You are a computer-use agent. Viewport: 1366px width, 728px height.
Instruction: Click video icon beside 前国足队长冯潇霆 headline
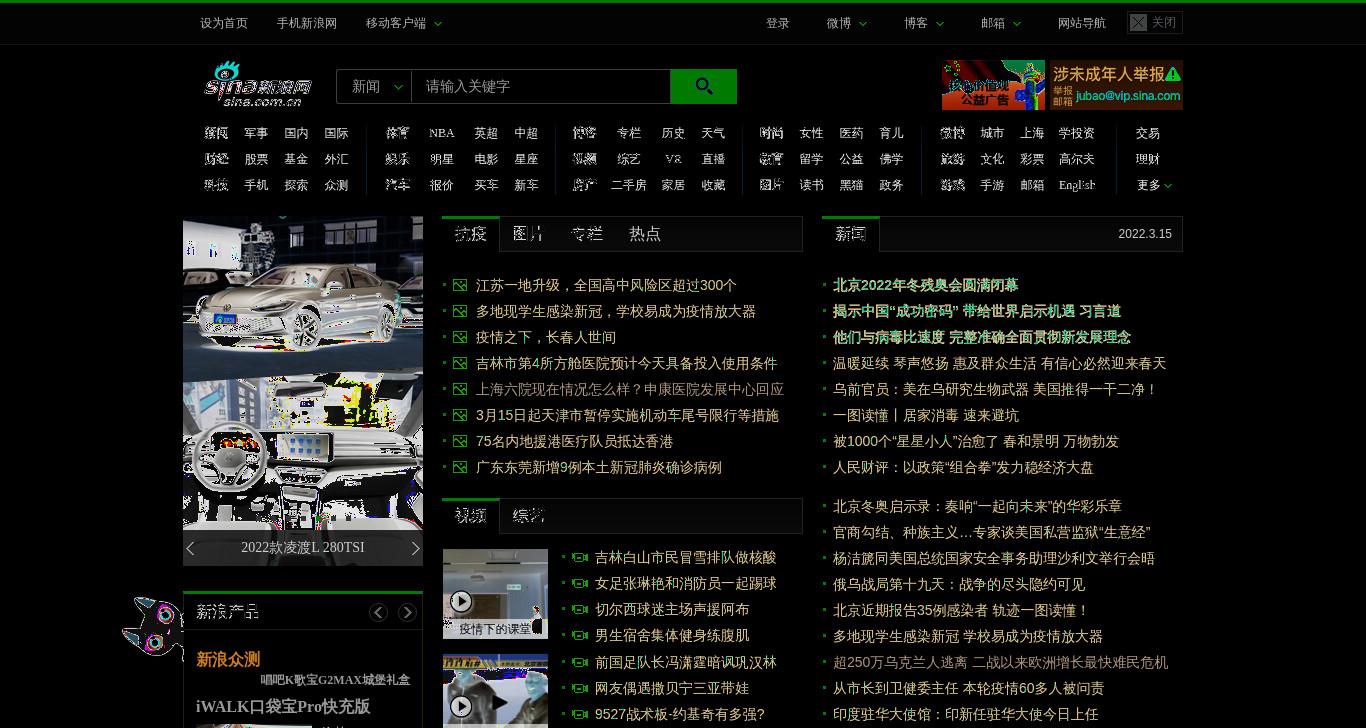579,662
